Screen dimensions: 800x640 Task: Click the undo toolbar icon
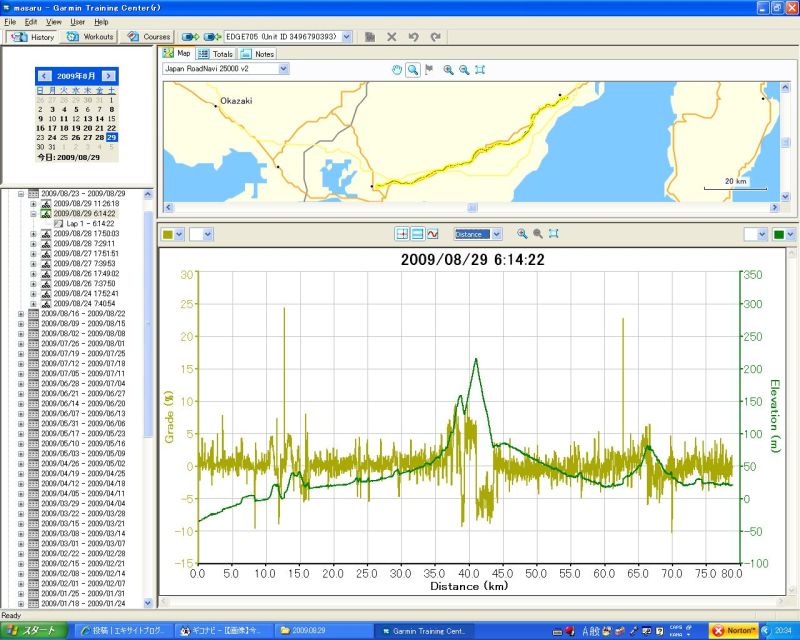[414, 37]
